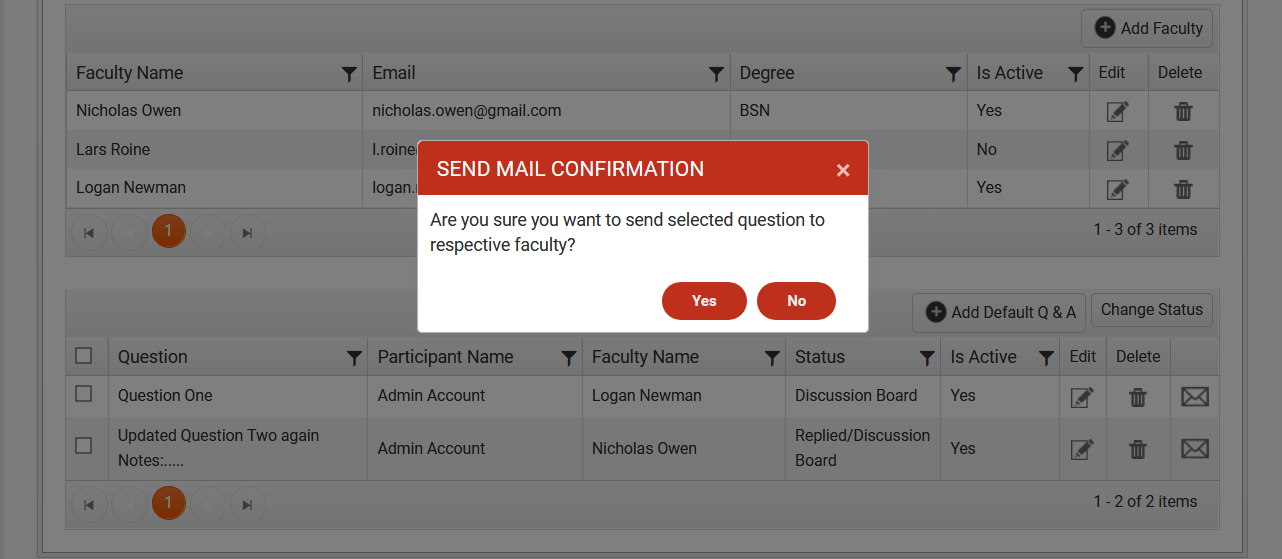Close the Send Mail Confirmation dialog
The image size is (1282, 559).
point(843,170)
